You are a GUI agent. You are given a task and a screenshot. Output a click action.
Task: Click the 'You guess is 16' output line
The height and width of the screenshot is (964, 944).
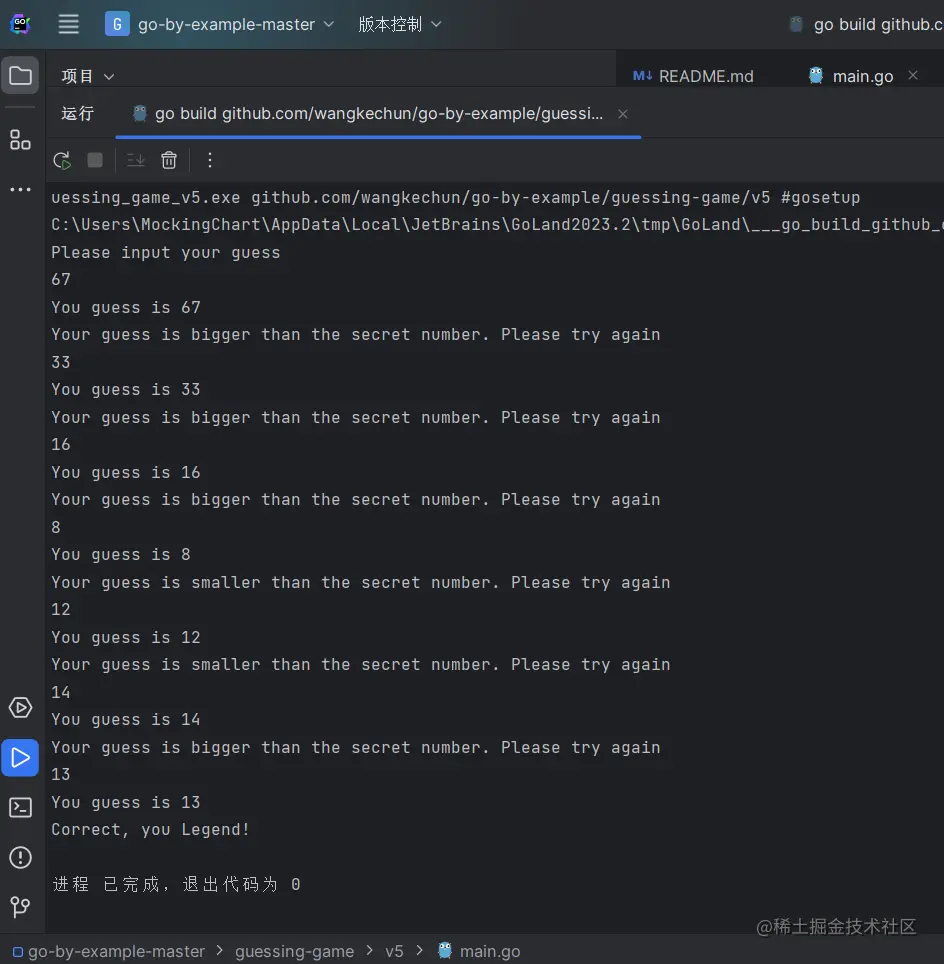[125, 472]
